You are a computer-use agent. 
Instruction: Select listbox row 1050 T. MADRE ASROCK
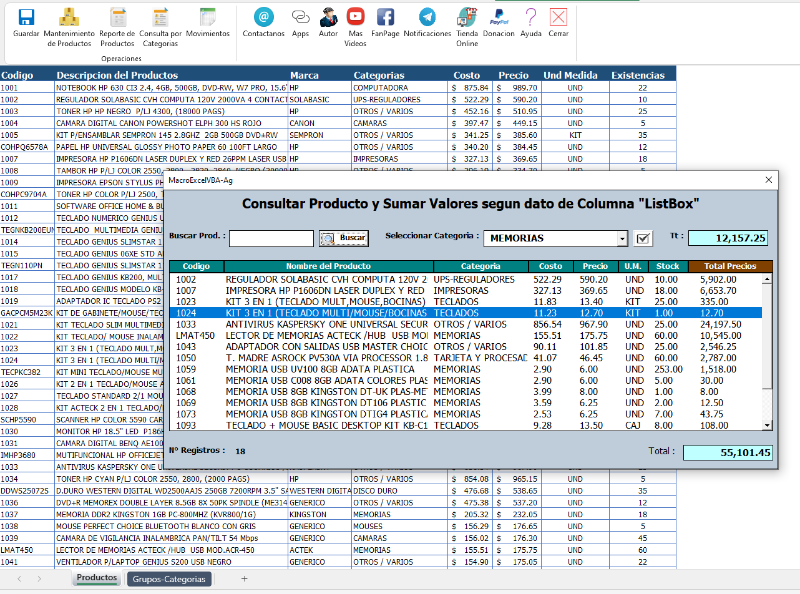[466, 358]
